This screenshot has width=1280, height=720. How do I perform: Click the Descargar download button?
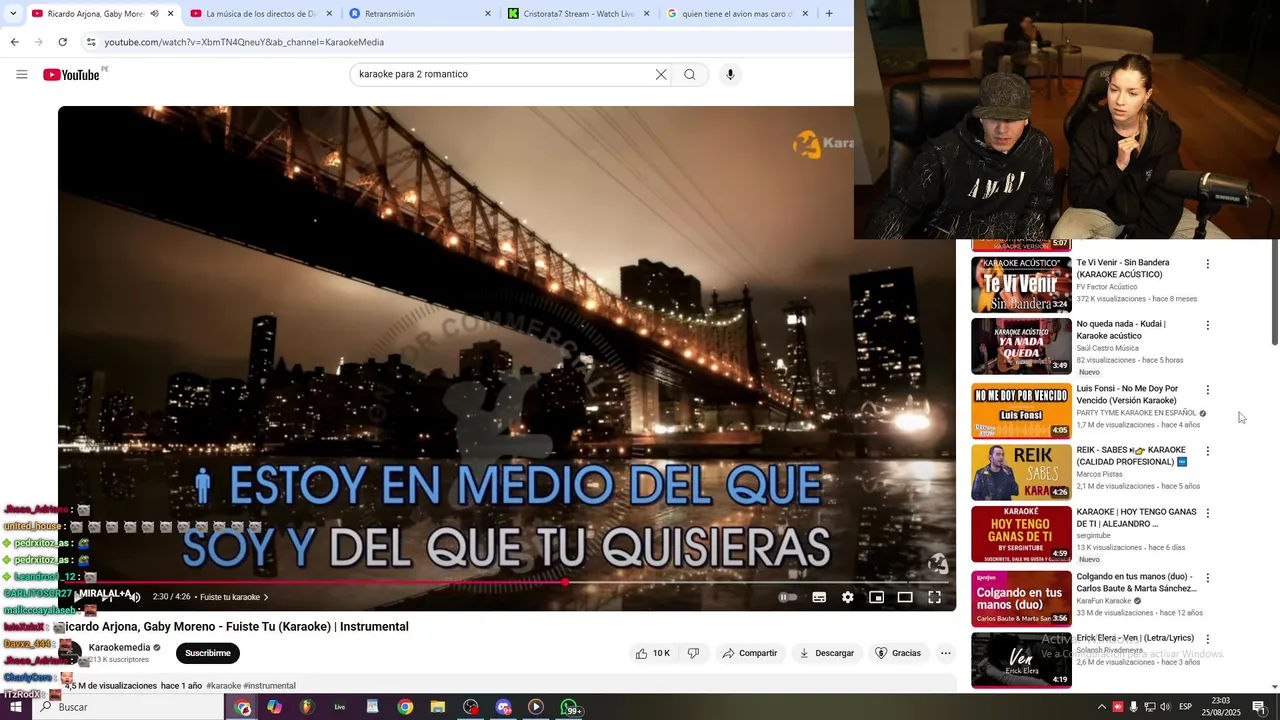[826, 653]
